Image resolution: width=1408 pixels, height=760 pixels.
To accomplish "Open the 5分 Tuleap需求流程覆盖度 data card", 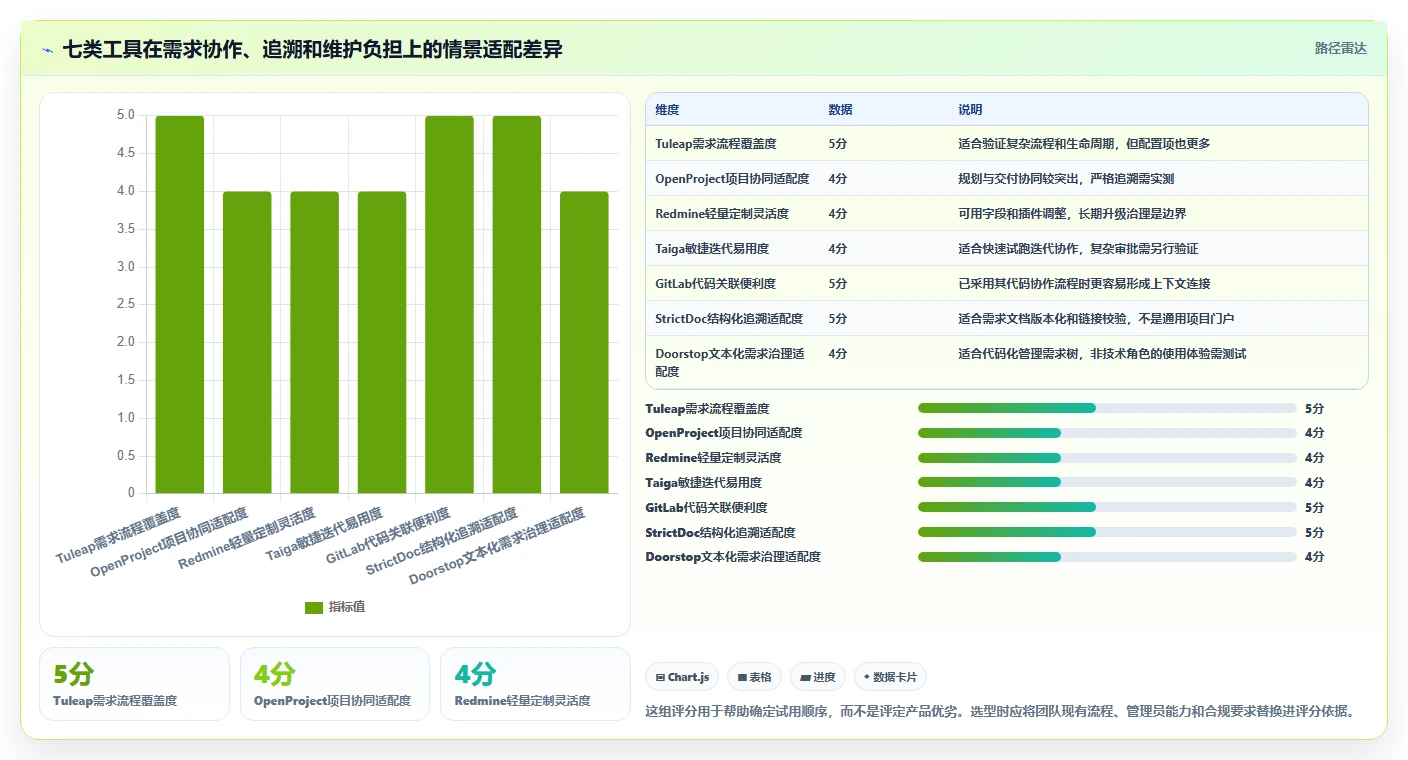I will pyautogui.click(x=134, y=684).
